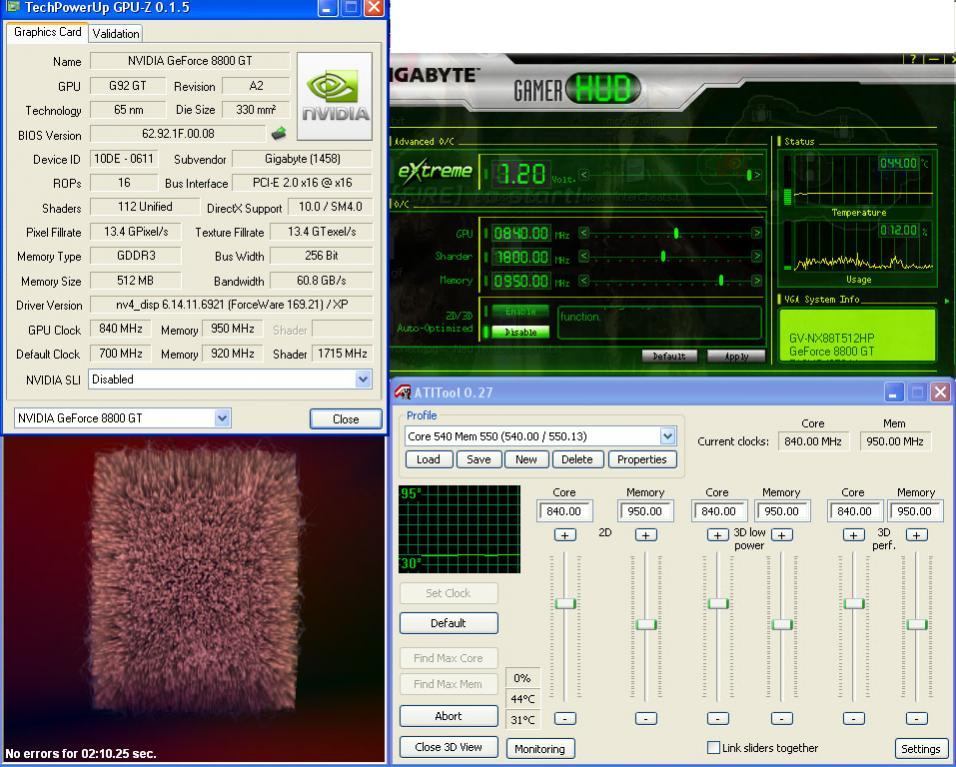Apply the settings in Gamer HUD
This screenshot has height=767, width=956.
736,356
